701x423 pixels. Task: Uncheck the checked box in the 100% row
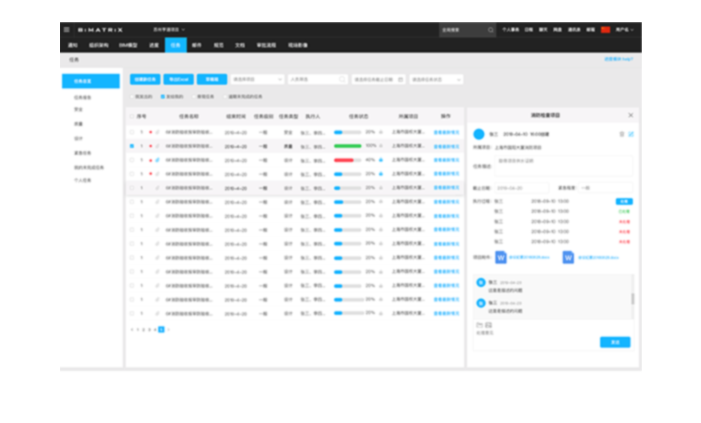coord(132,146)
